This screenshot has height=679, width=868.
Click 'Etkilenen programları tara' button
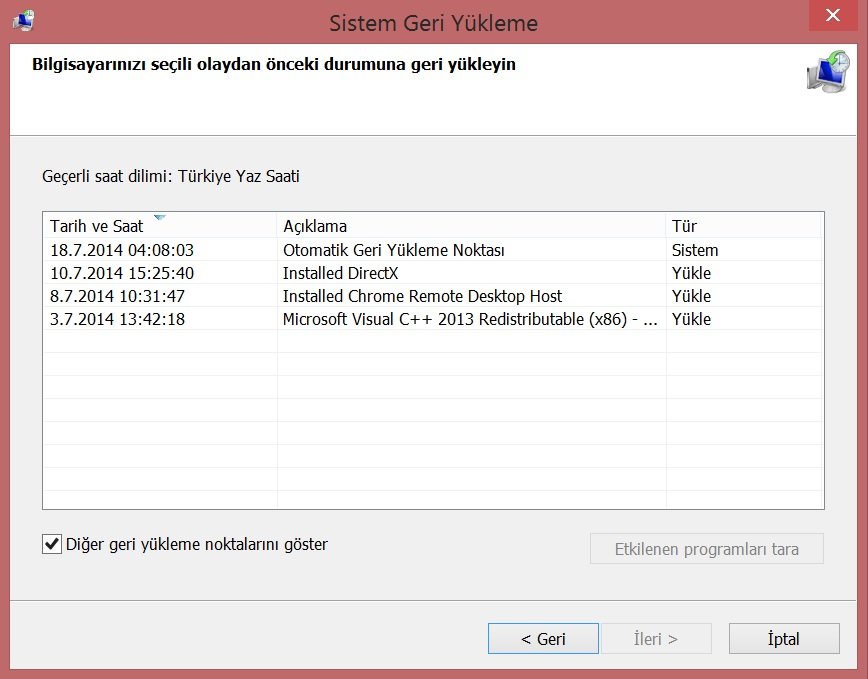pos(706,549)
